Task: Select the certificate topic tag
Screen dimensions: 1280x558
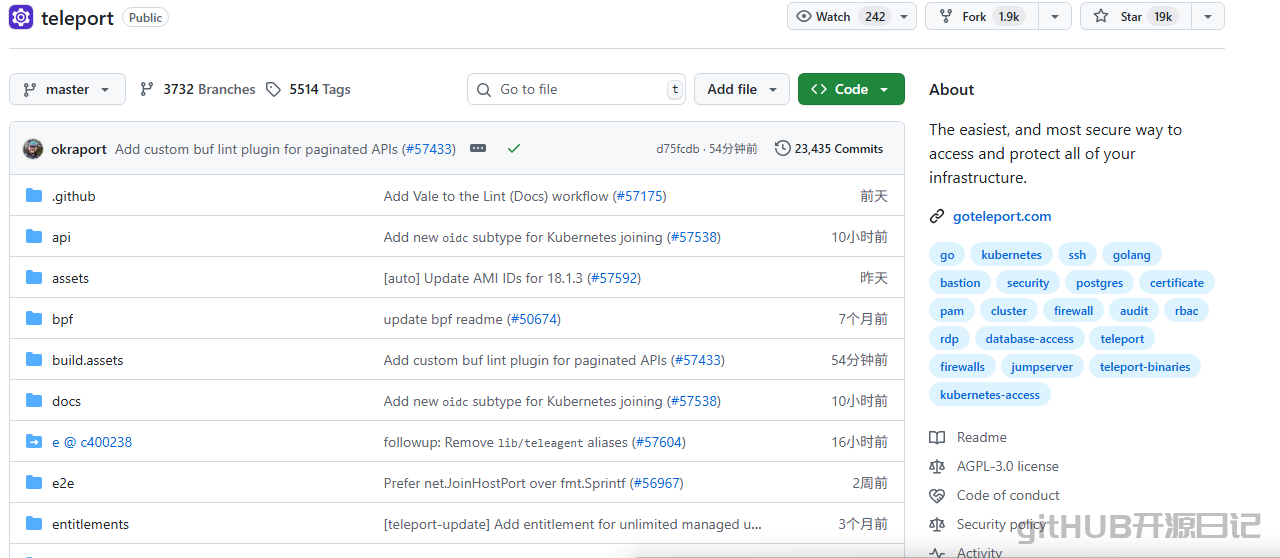Action: [1177, 283]
